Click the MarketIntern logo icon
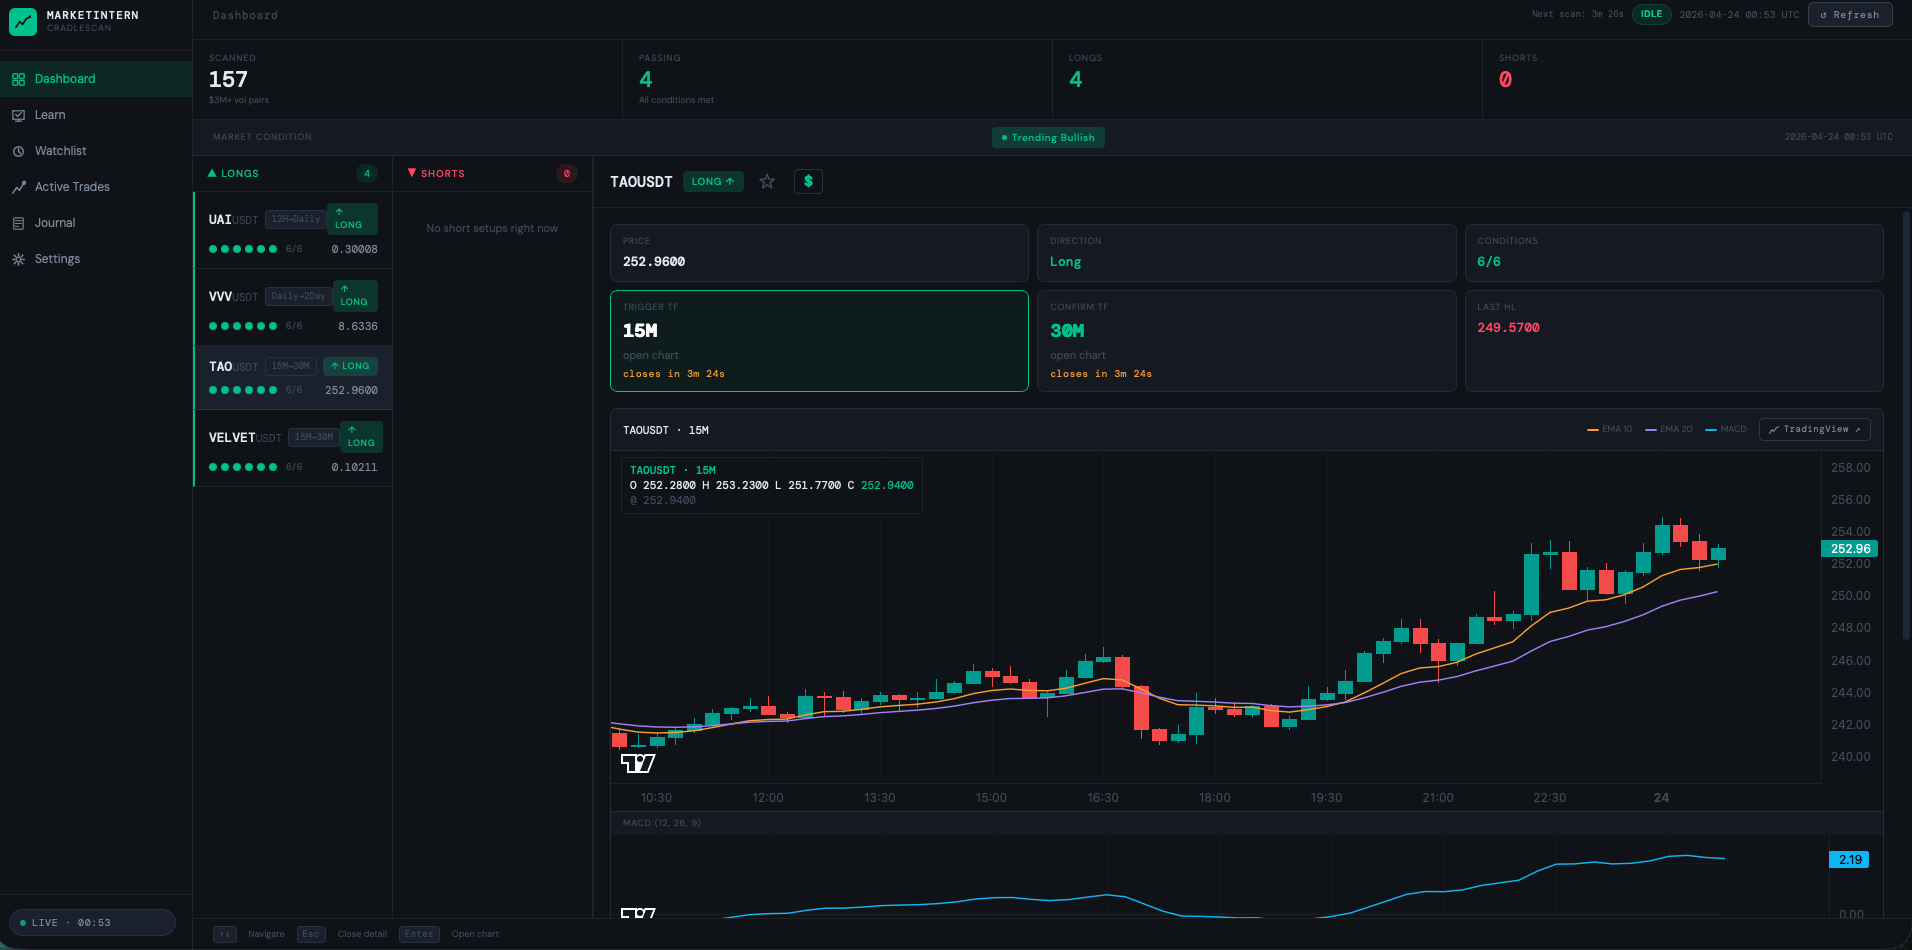Viewport: 1912px width, 950px height. 22,21
